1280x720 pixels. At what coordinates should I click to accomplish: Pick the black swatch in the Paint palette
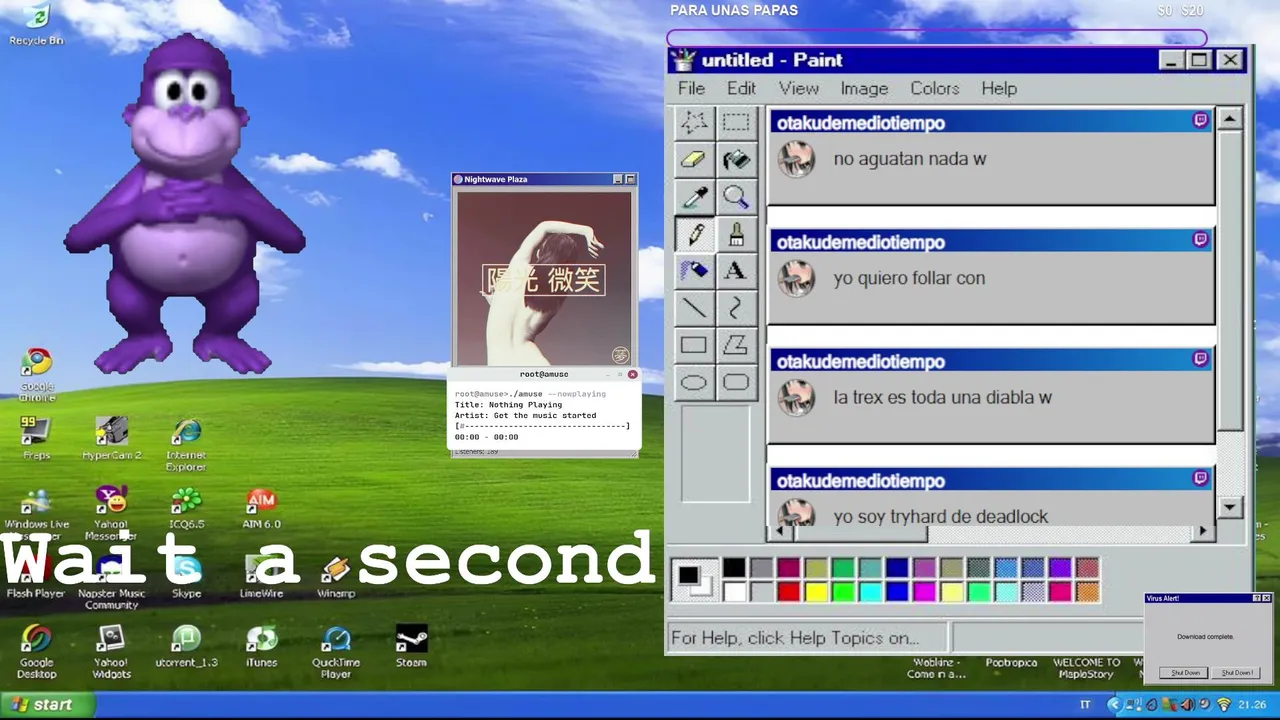coord(733,568)
